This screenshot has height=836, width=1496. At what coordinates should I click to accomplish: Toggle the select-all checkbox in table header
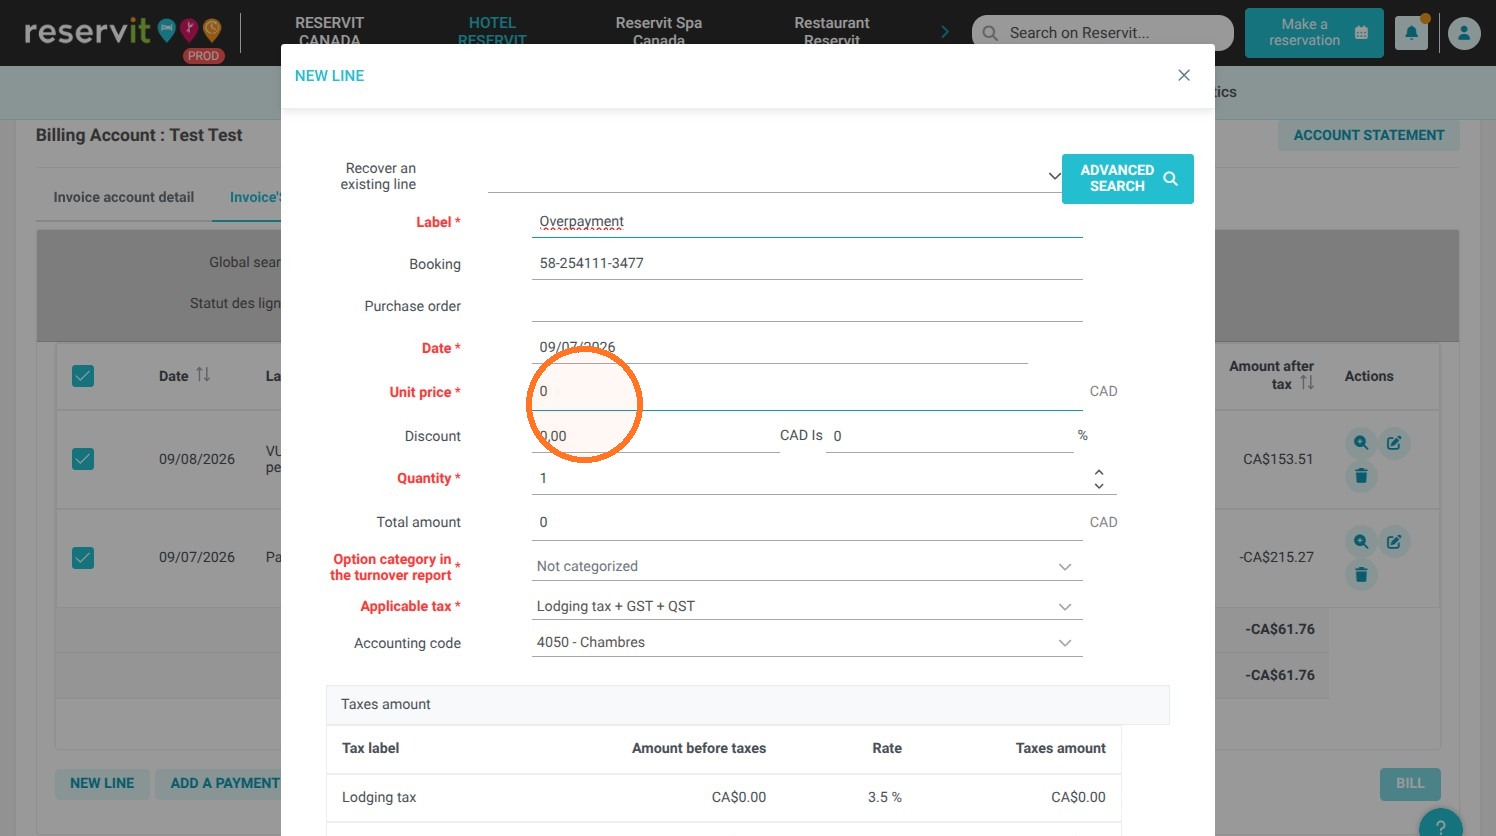83,376
